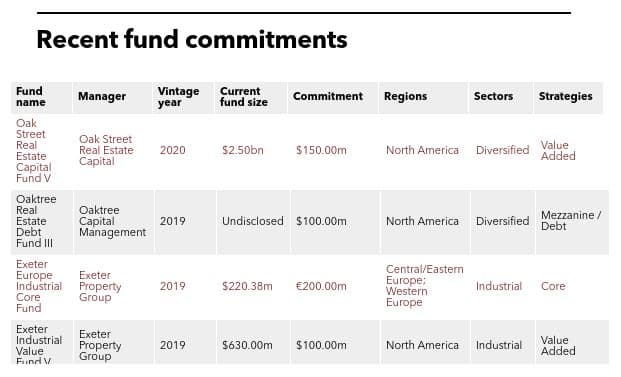The width and height of the screenshot is (621, 377).
Task: Sort by the Fund name column header
Action: (30, 97)
